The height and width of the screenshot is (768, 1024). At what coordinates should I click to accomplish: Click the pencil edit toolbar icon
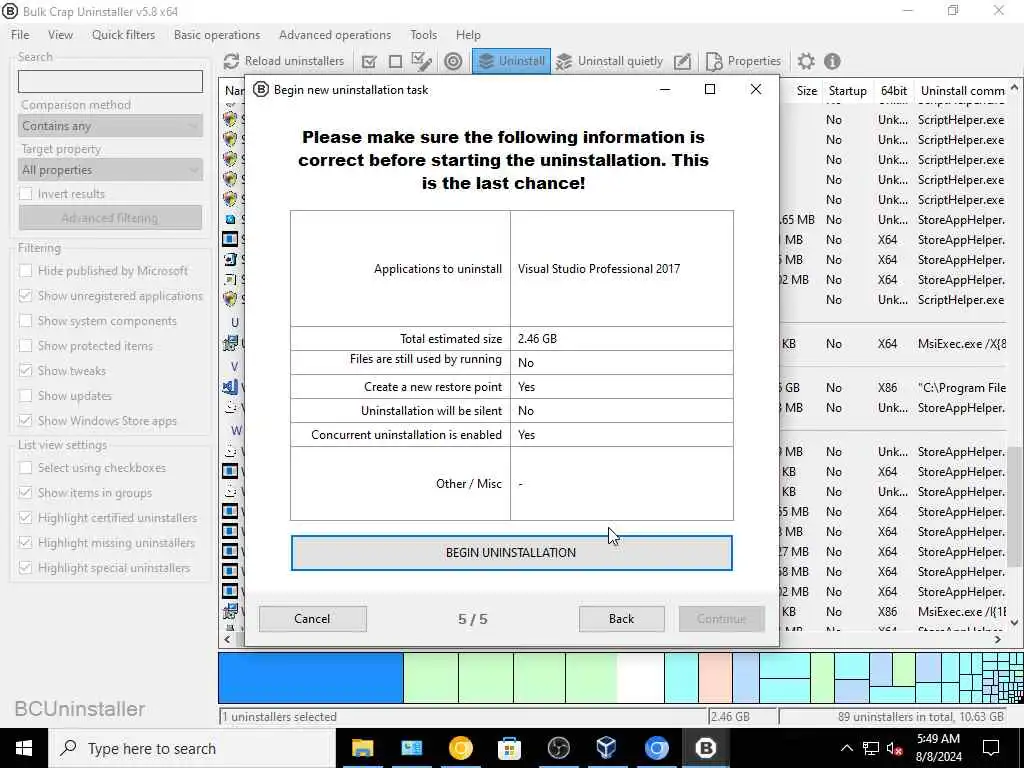(682, 61)
